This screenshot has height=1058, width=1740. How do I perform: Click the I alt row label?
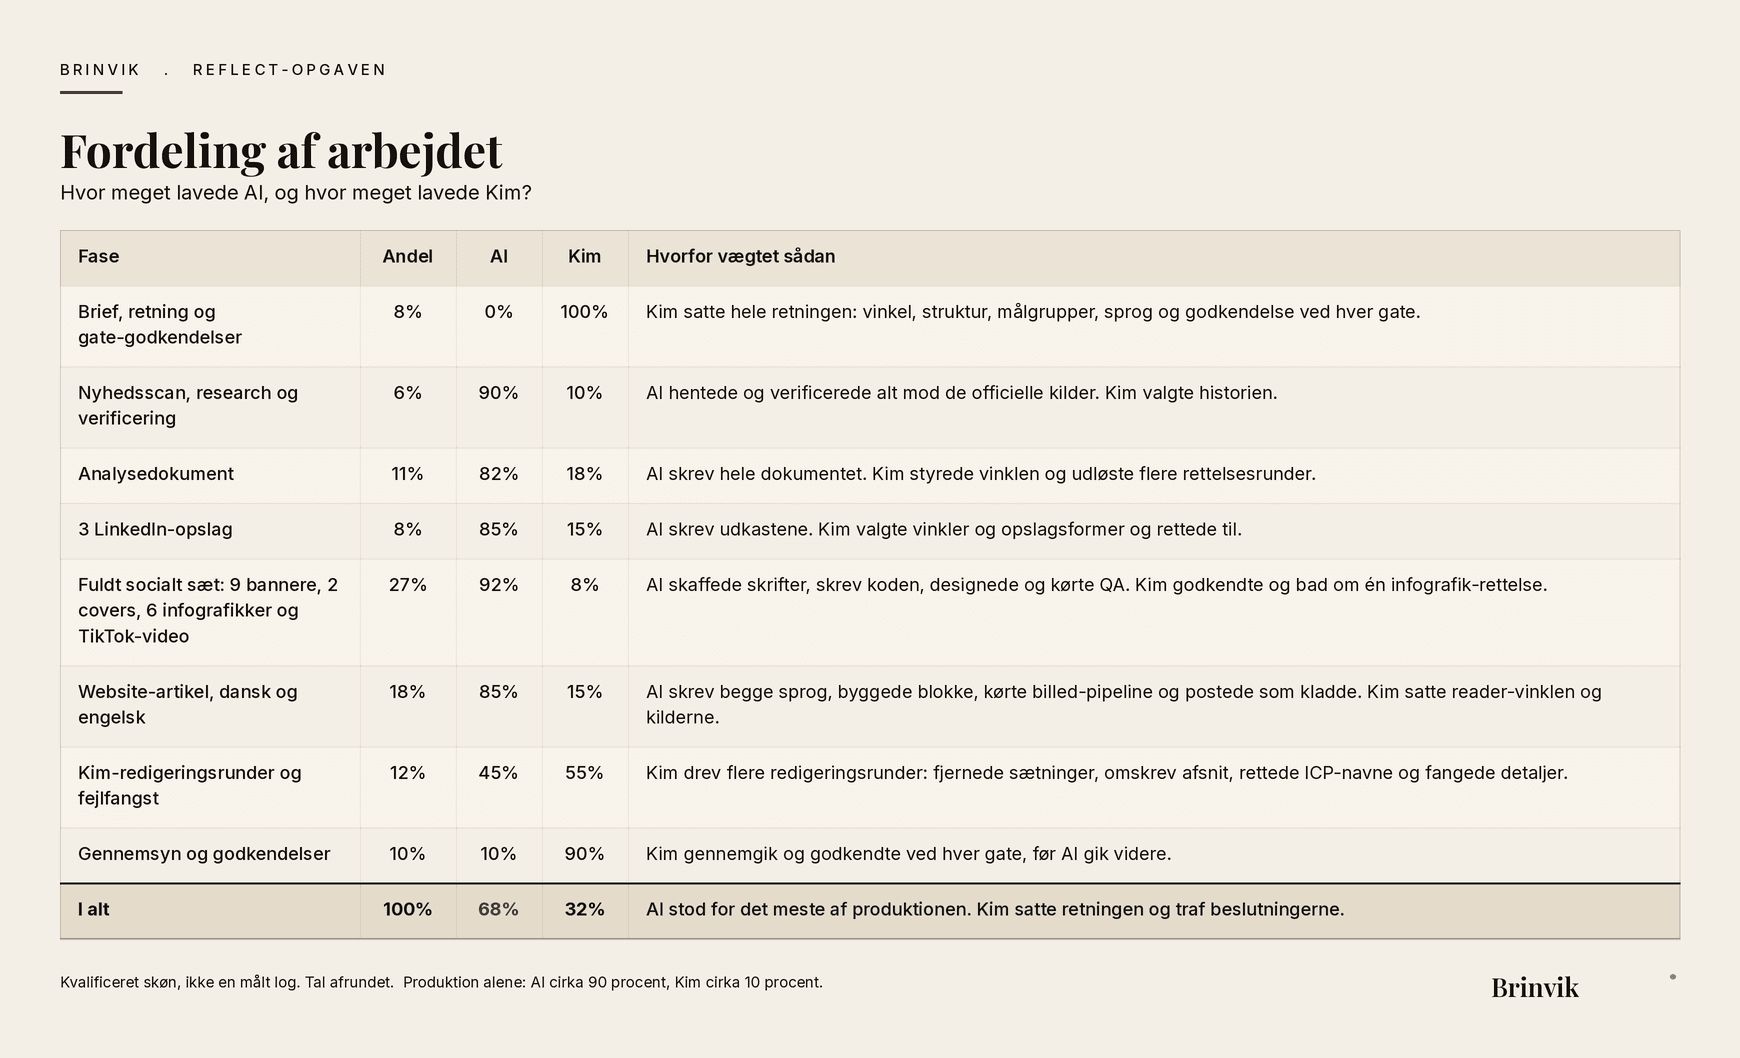pos(94,909)
